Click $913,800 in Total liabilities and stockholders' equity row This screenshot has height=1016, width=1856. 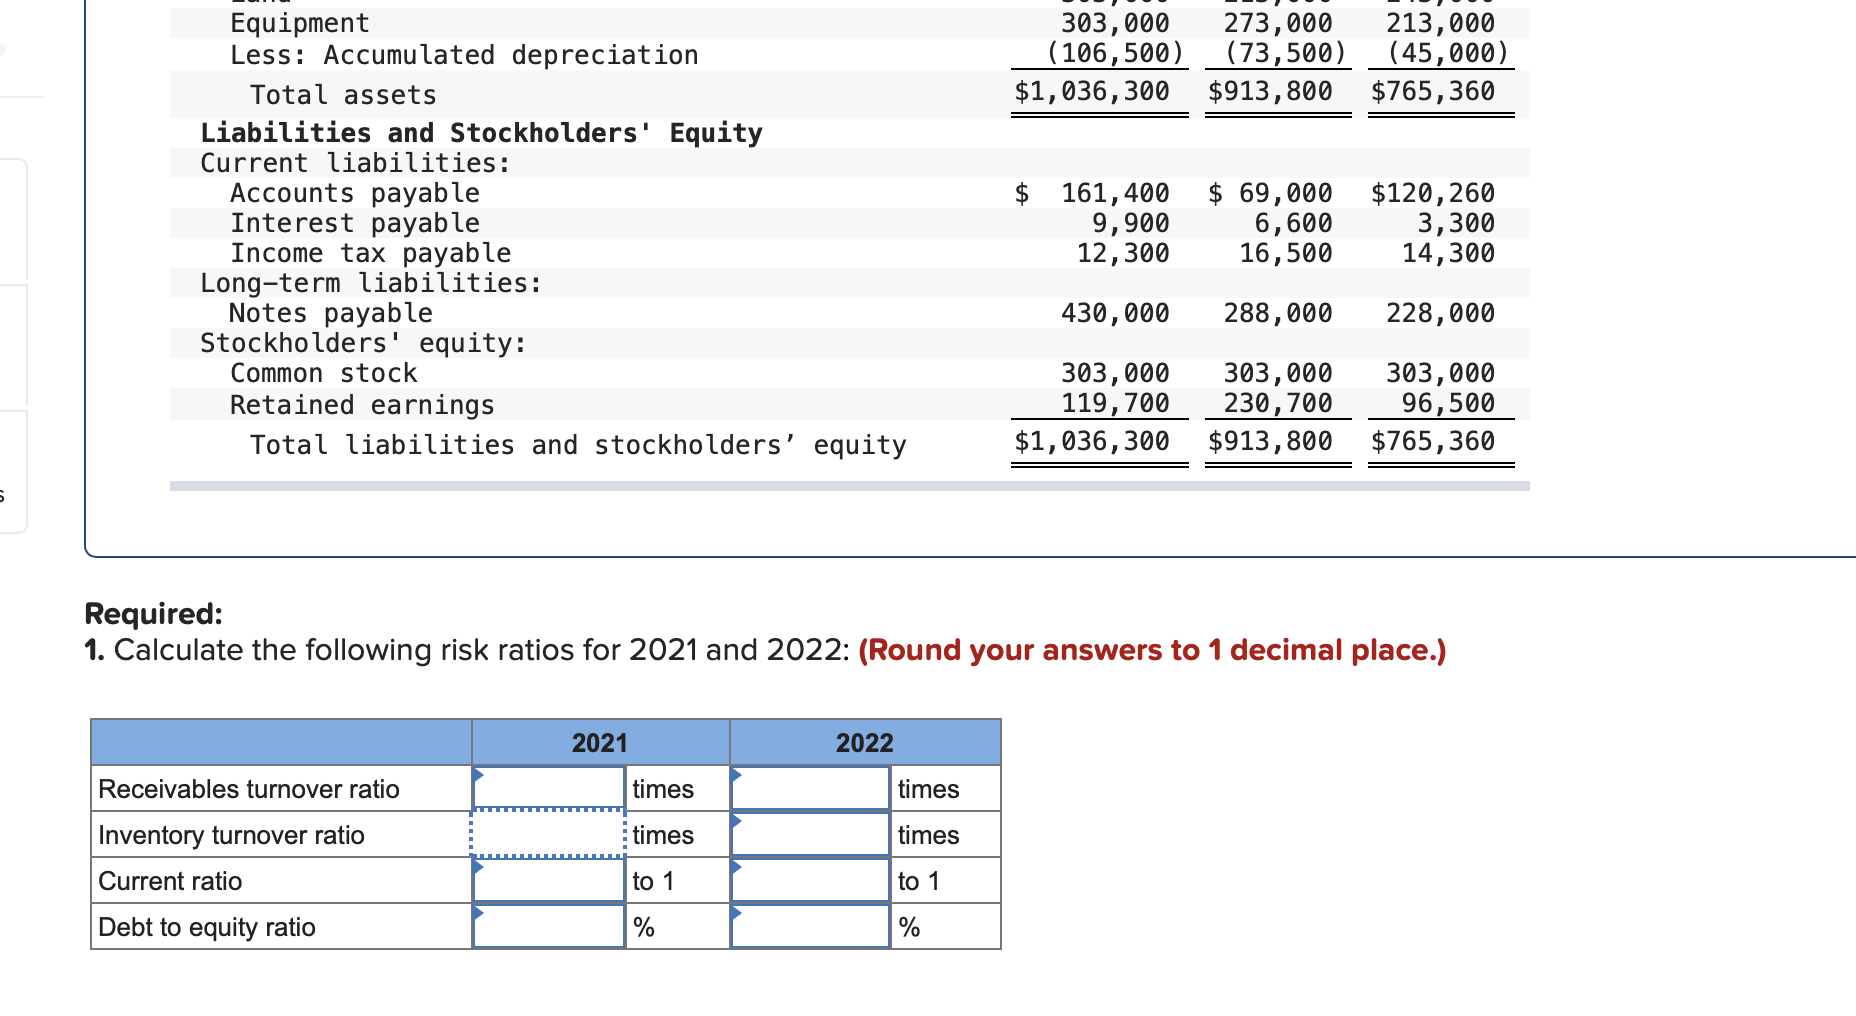pyautogui.click(x=1270, y=441)
